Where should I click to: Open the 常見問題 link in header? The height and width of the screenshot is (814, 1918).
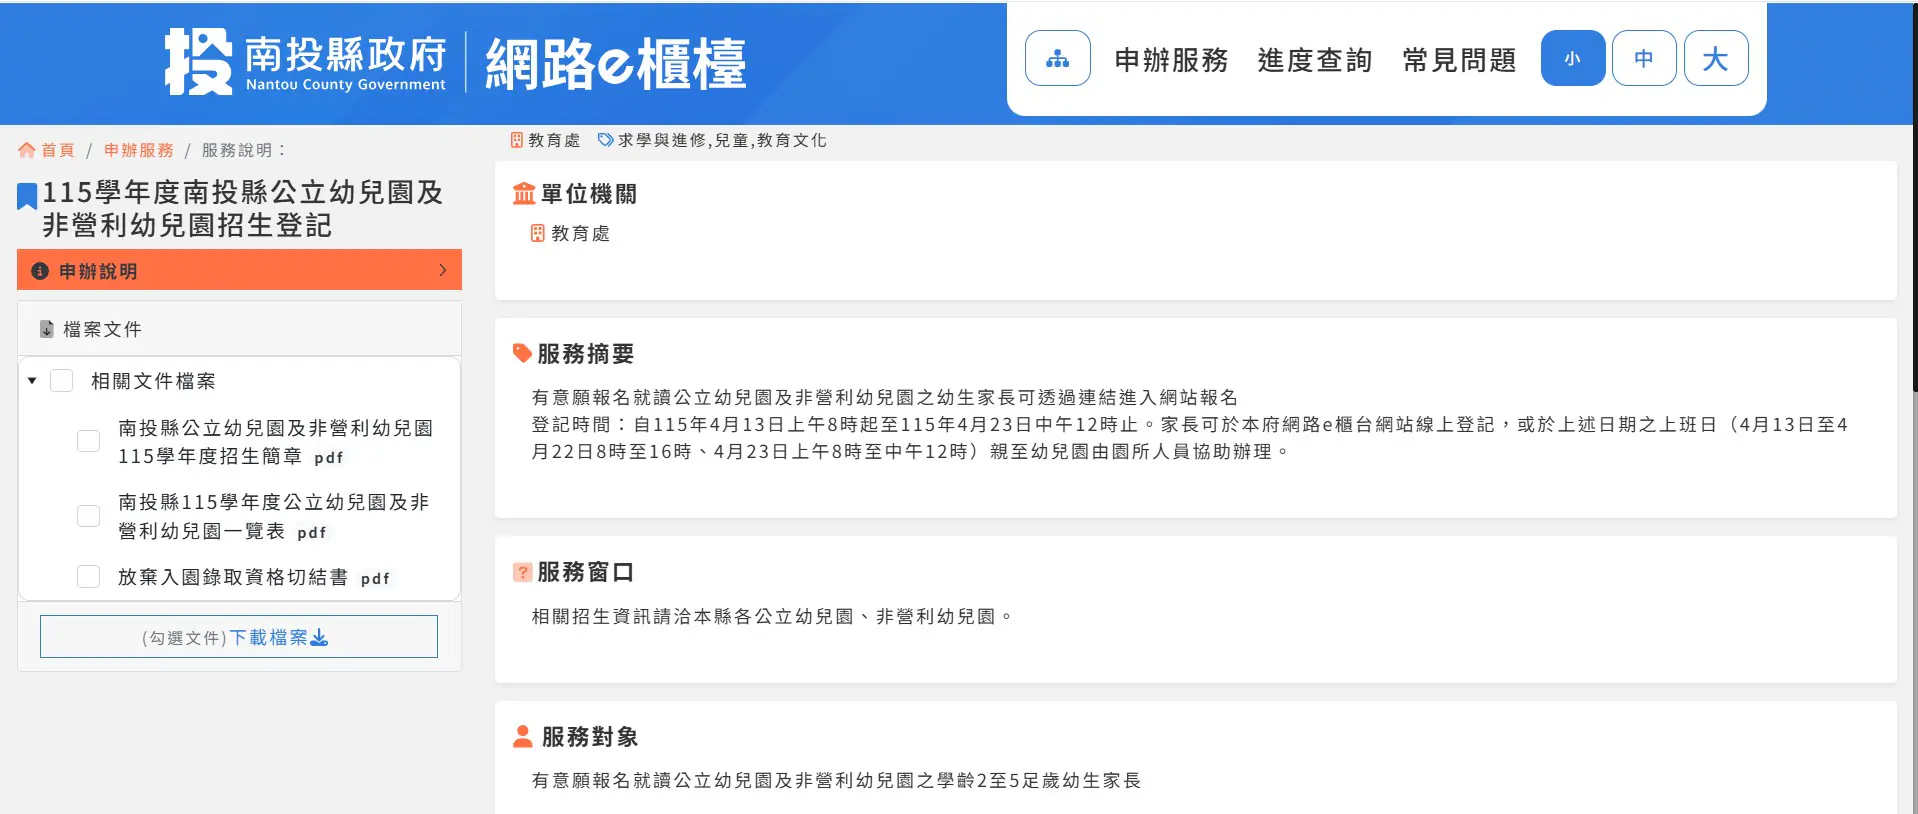point(1459,60)
